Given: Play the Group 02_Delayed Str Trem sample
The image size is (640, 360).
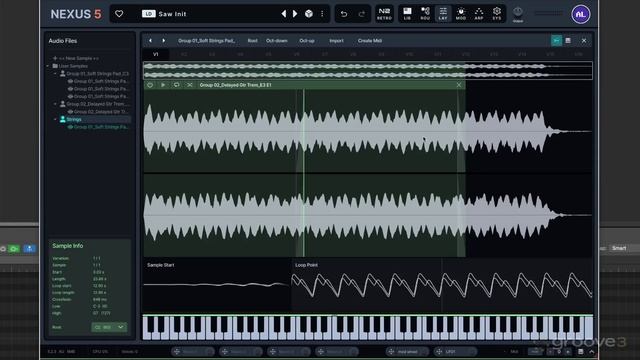Looking at the screenshot, I should pyautogui.click(x=163, y=85).
